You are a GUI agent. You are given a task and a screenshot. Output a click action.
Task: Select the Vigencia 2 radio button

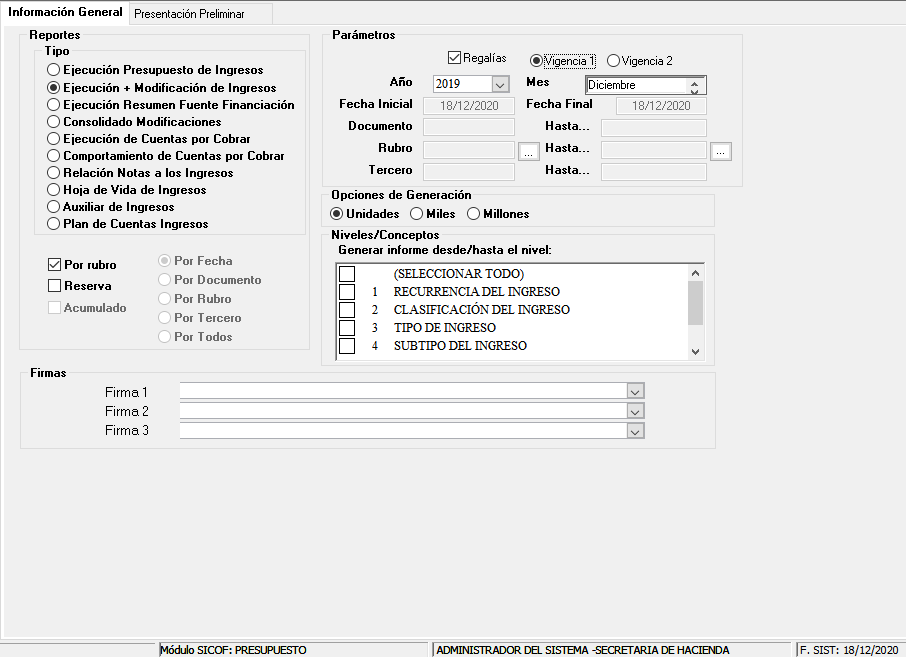[614, 61]
